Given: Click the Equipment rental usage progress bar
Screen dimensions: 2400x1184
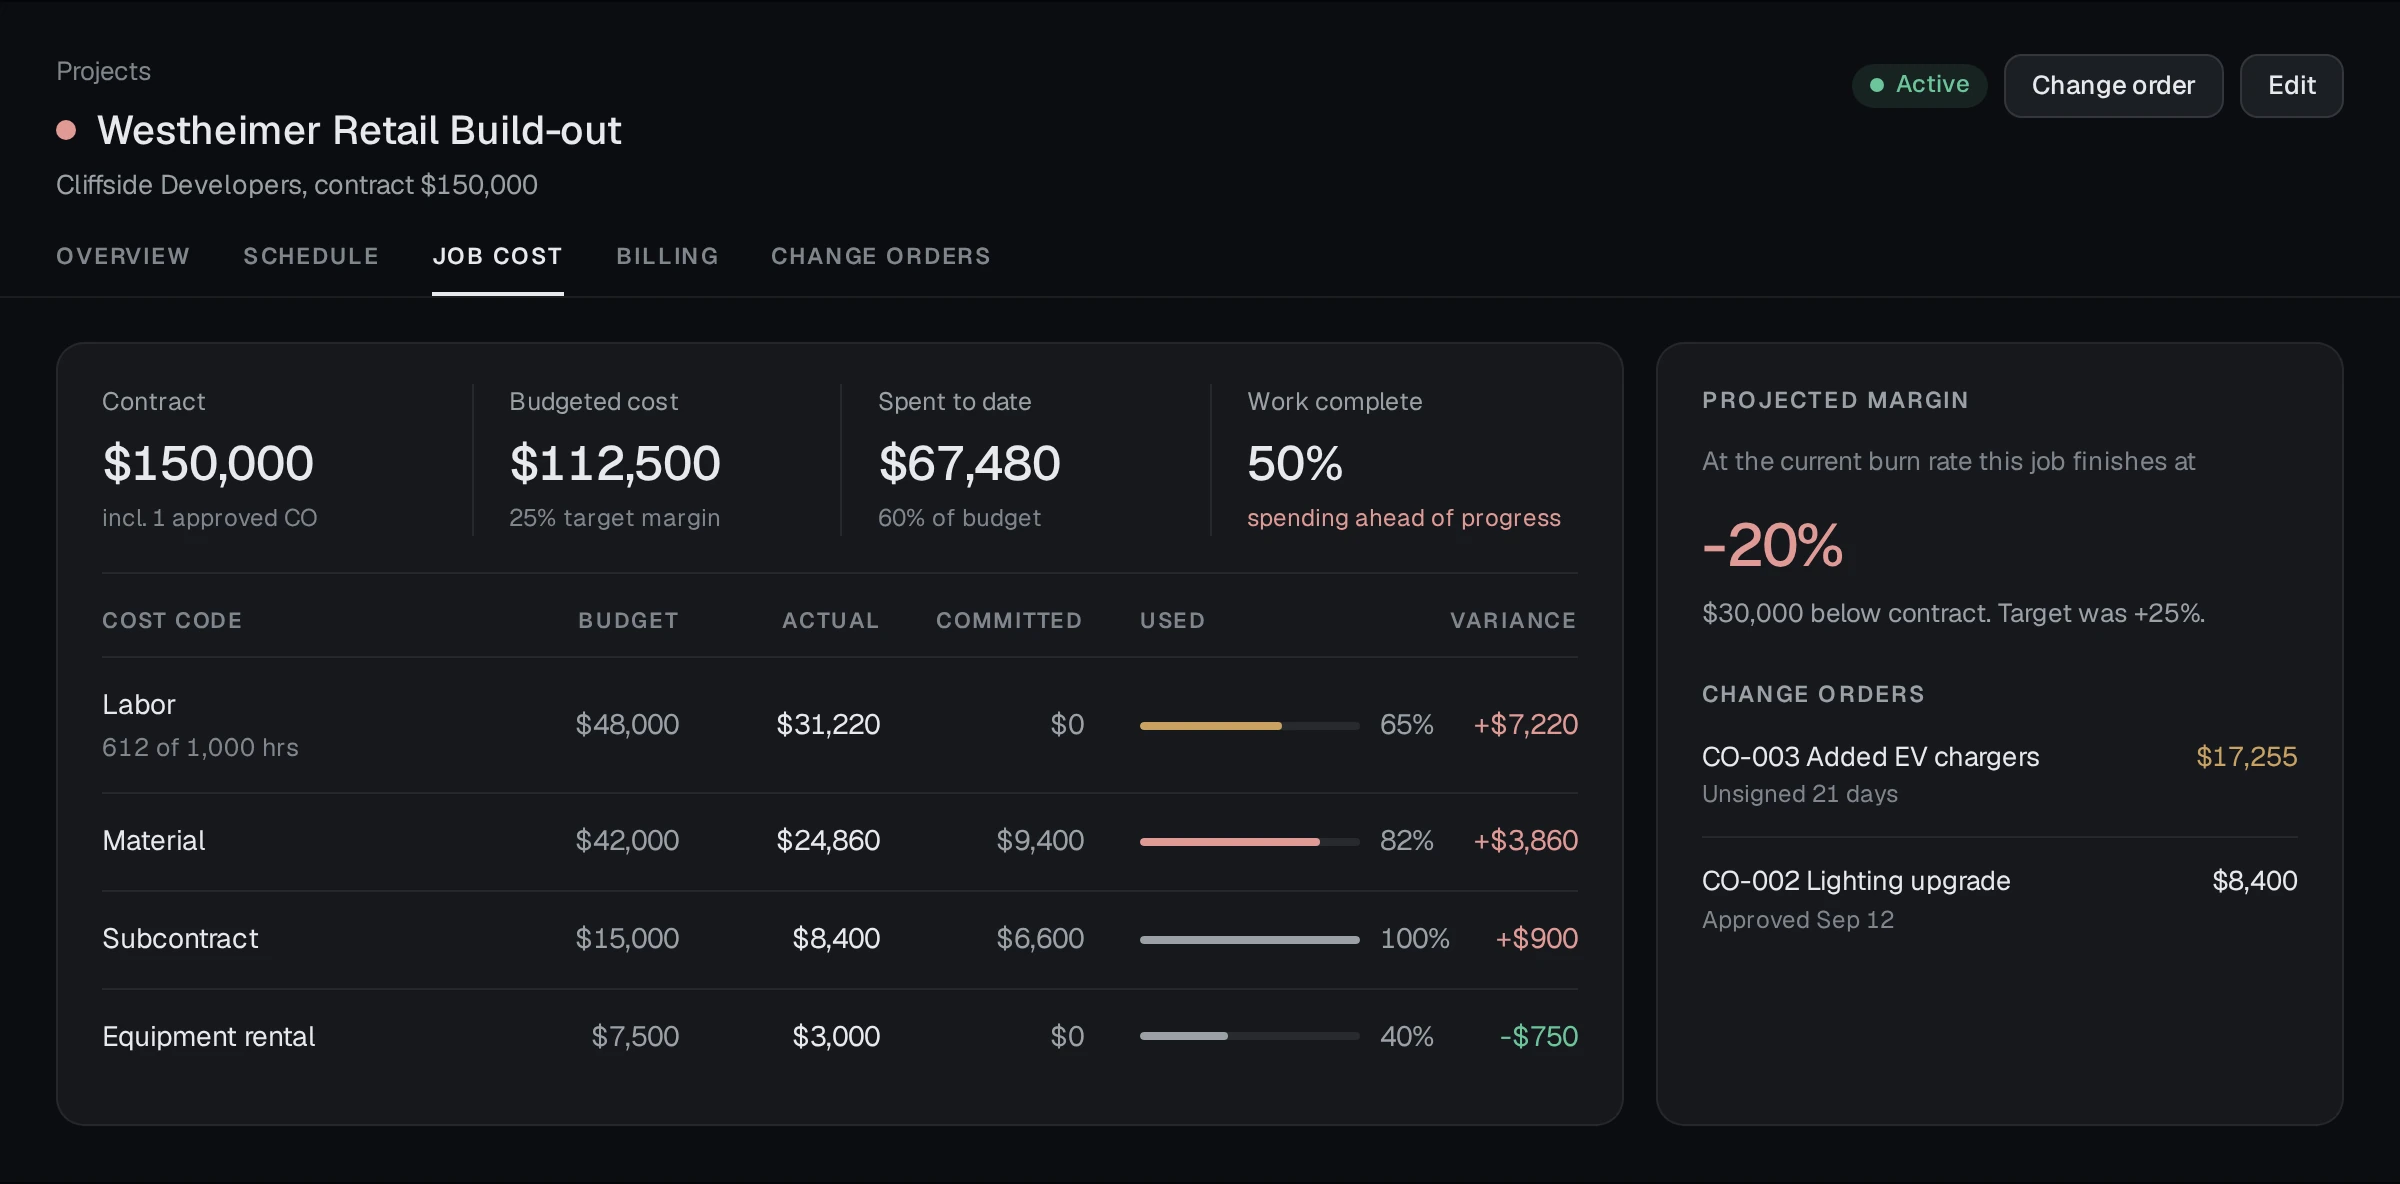Looking at the screenshot, I should (1249, 1035).
